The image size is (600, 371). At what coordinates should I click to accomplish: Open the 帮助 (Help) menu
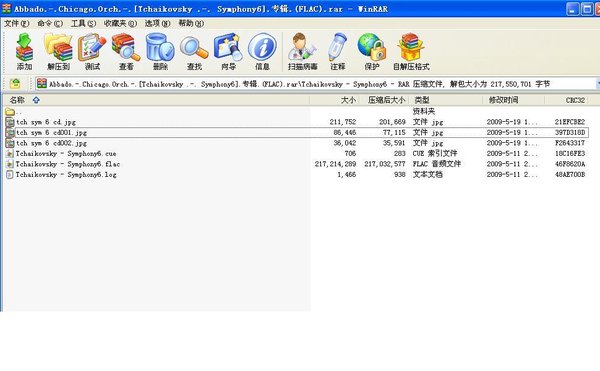(x=191, y=23)
